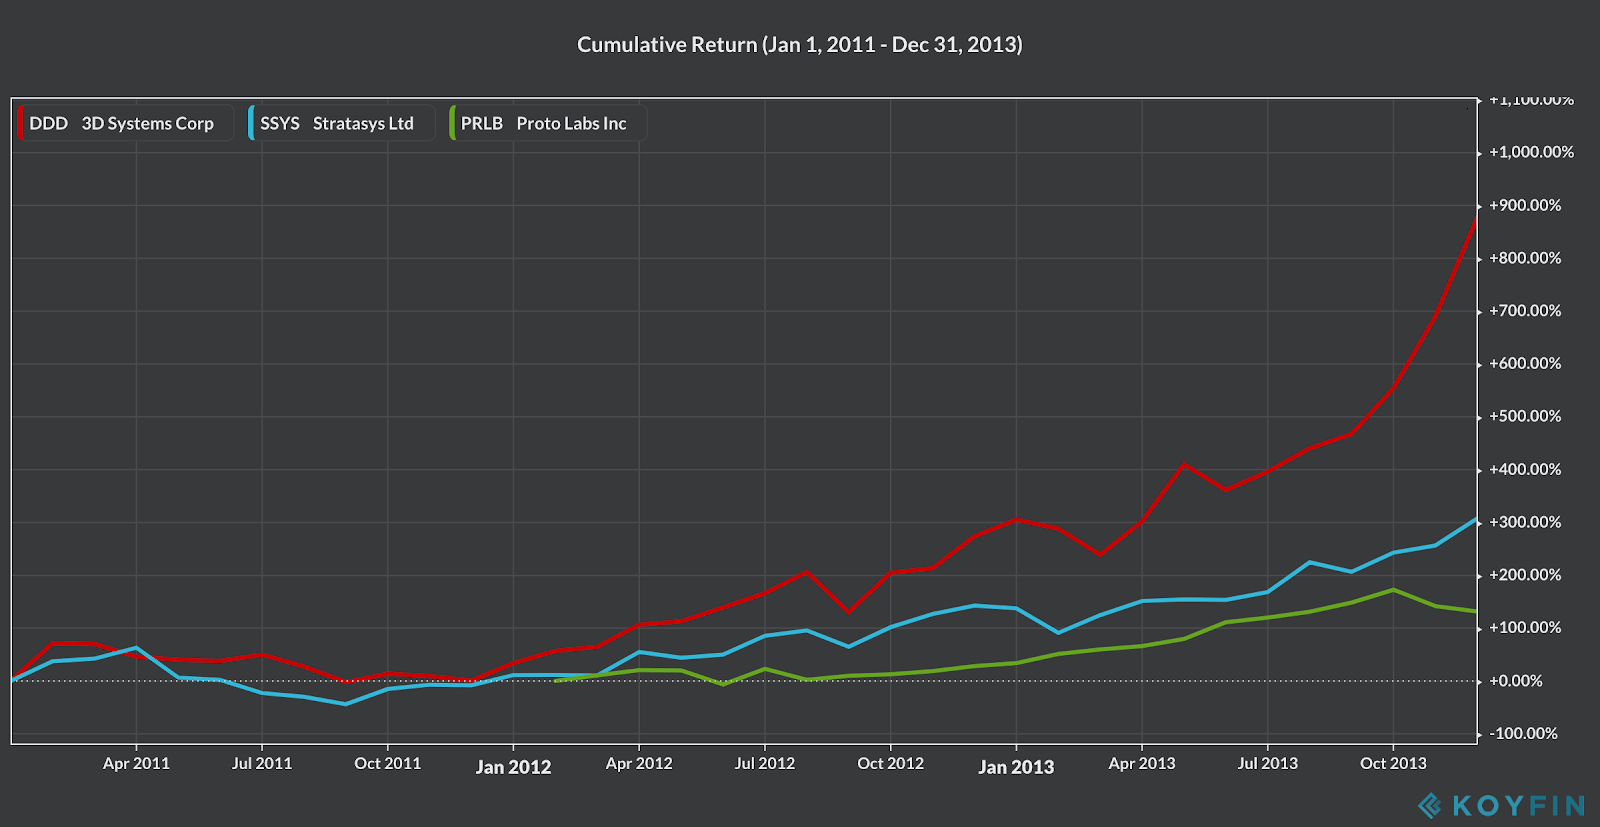Click the +1,000.00% y-axis label
This screenshot has height=827, width=1600.
tap(1531, 152)
